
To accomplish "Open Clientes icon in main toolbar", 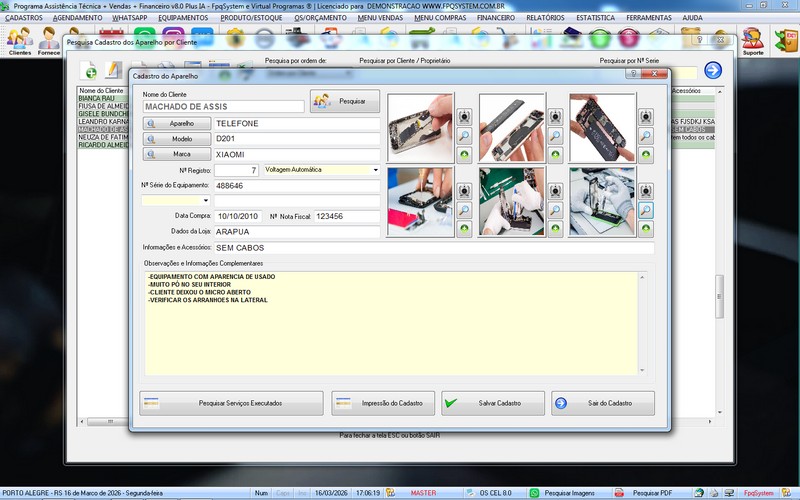I will point(19,41).
